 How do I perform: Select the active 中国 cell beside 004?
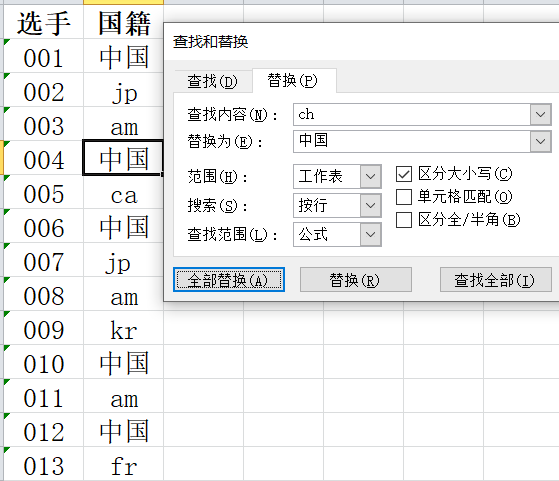(123, 158)
